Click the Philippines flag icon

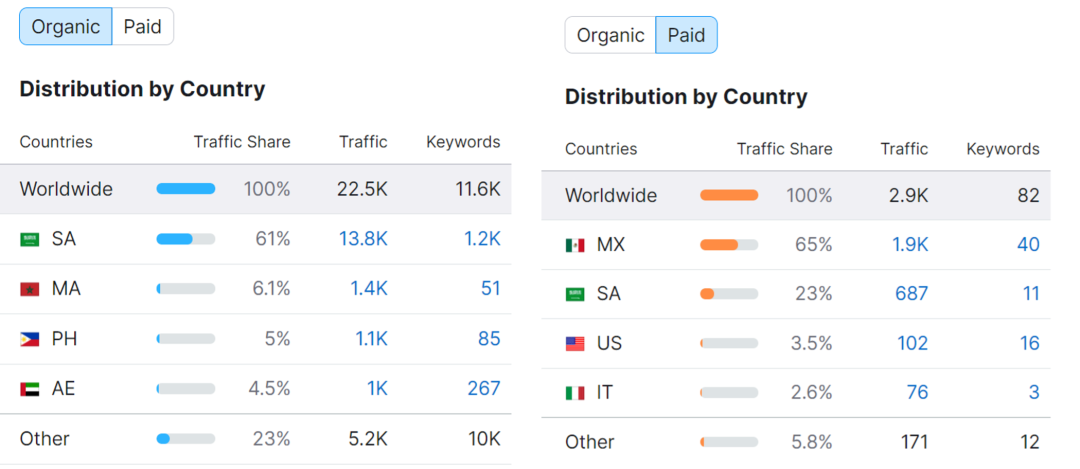point(30,339)
